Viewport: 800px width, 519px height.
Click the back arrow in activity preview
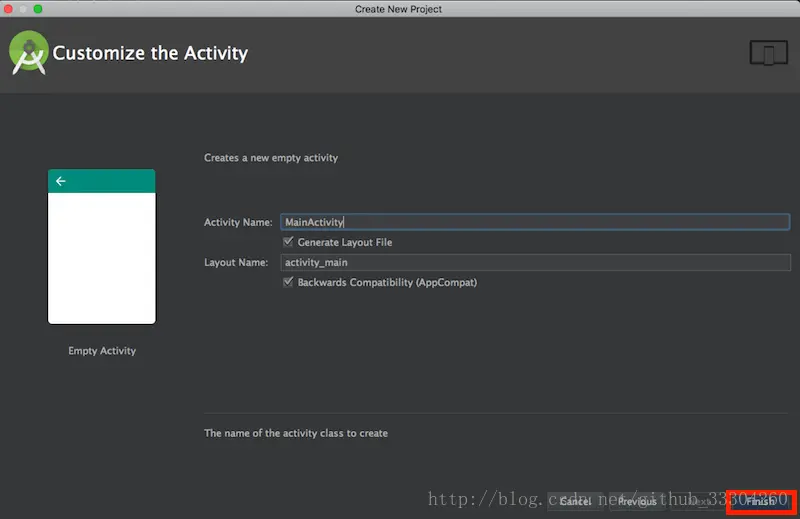[61, 181]
